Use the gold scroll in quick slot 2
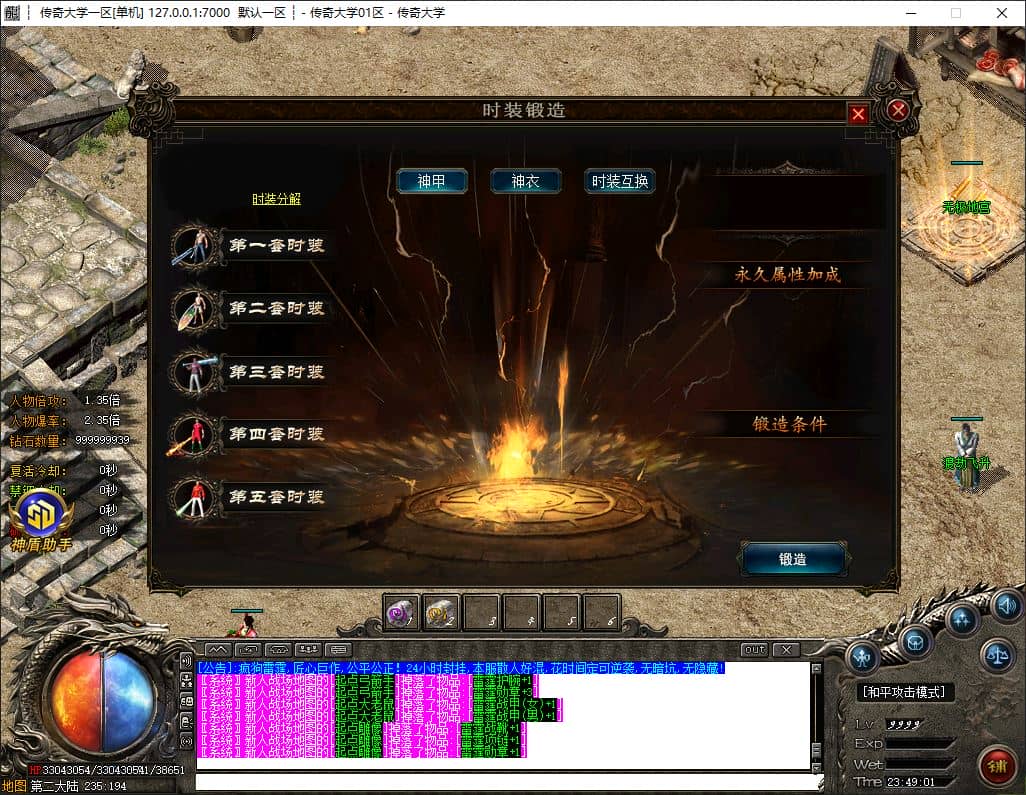This screenshot has height=795, width=1026. 441,613
